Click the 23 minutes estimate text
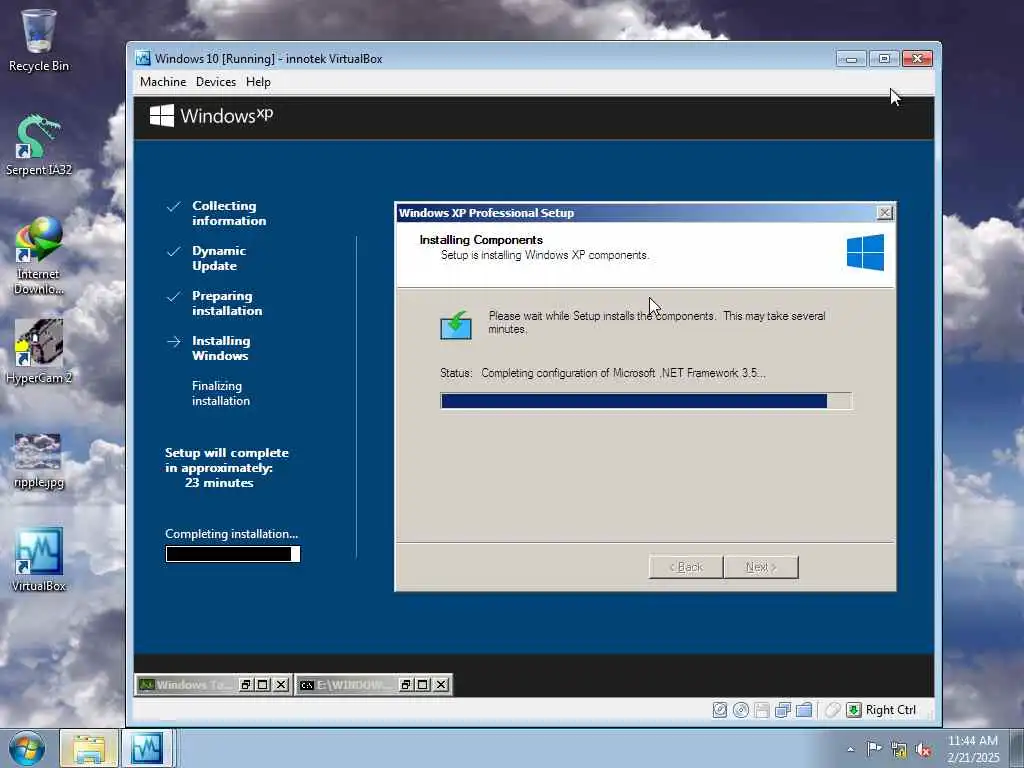The height and width of the screenshot is (768, 1024). click(x=219, y=483)
